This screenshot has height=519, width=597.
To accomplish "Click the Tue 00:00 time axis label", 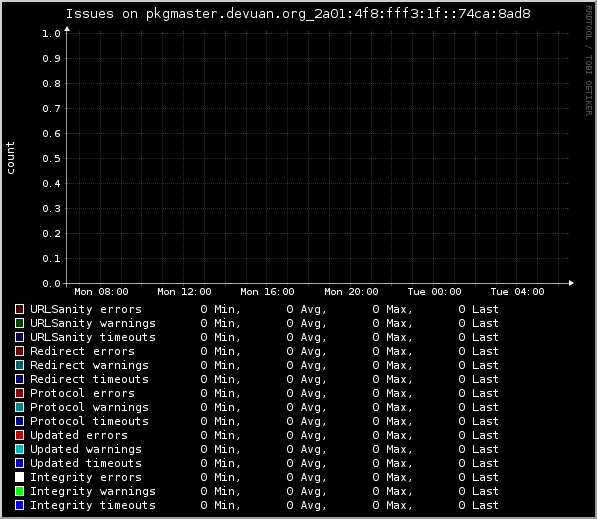I will [434, 292].
